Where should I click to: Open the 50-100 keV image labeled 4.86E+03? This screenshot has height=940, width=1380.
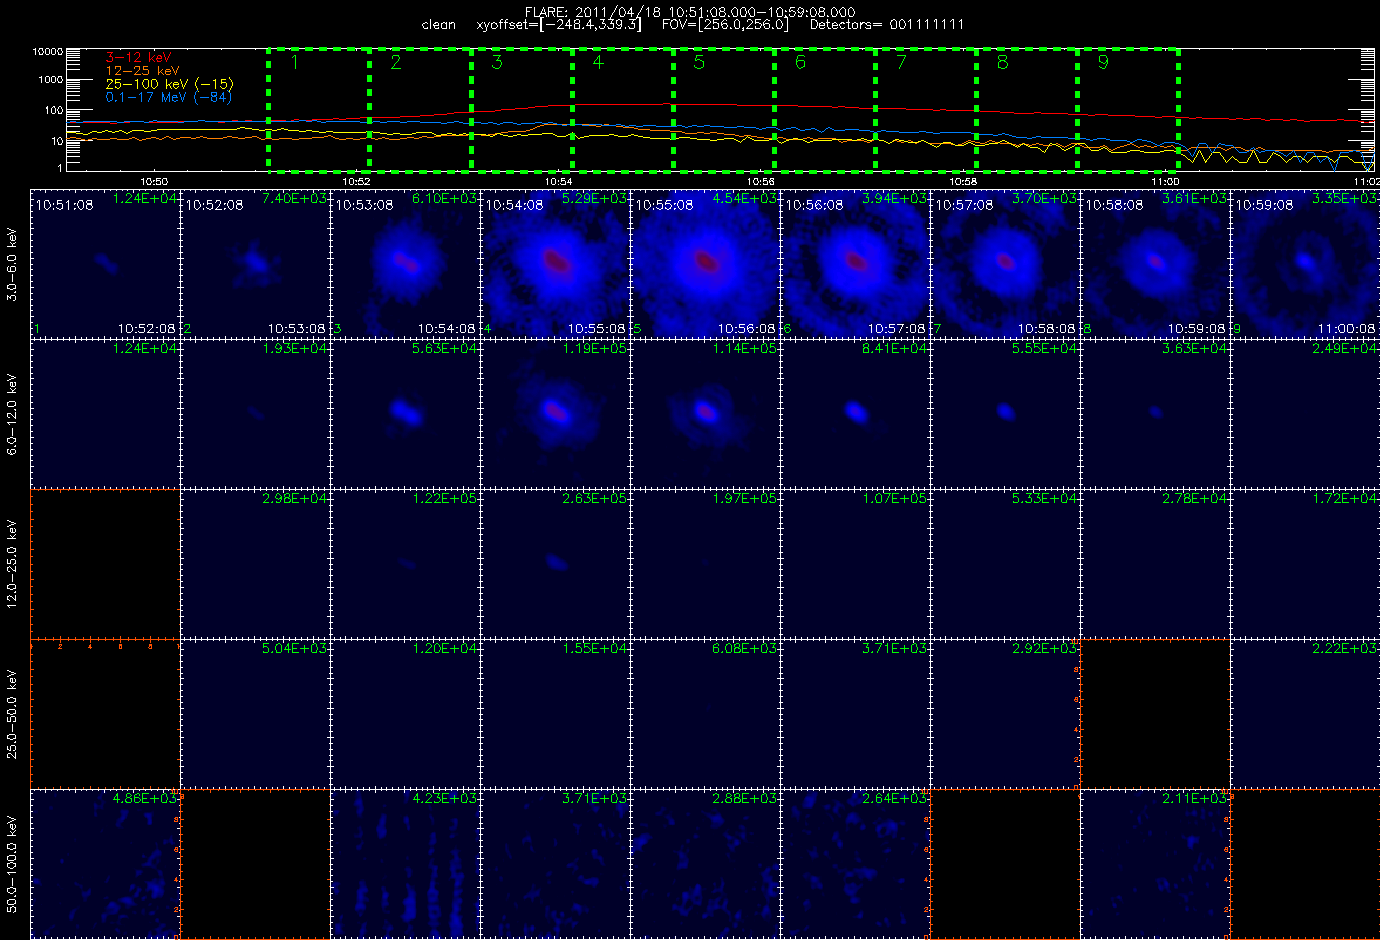106,863
